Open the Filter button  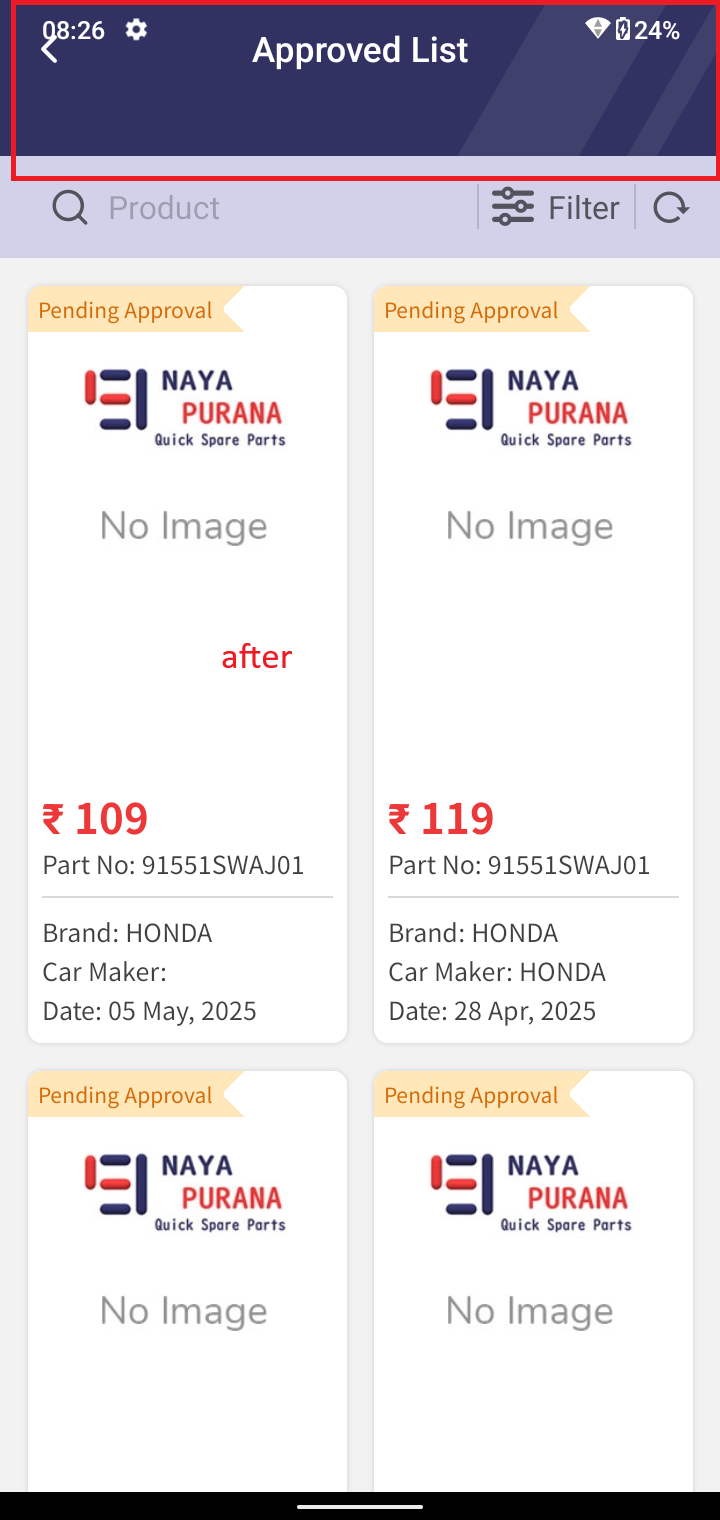pos(556,207)
